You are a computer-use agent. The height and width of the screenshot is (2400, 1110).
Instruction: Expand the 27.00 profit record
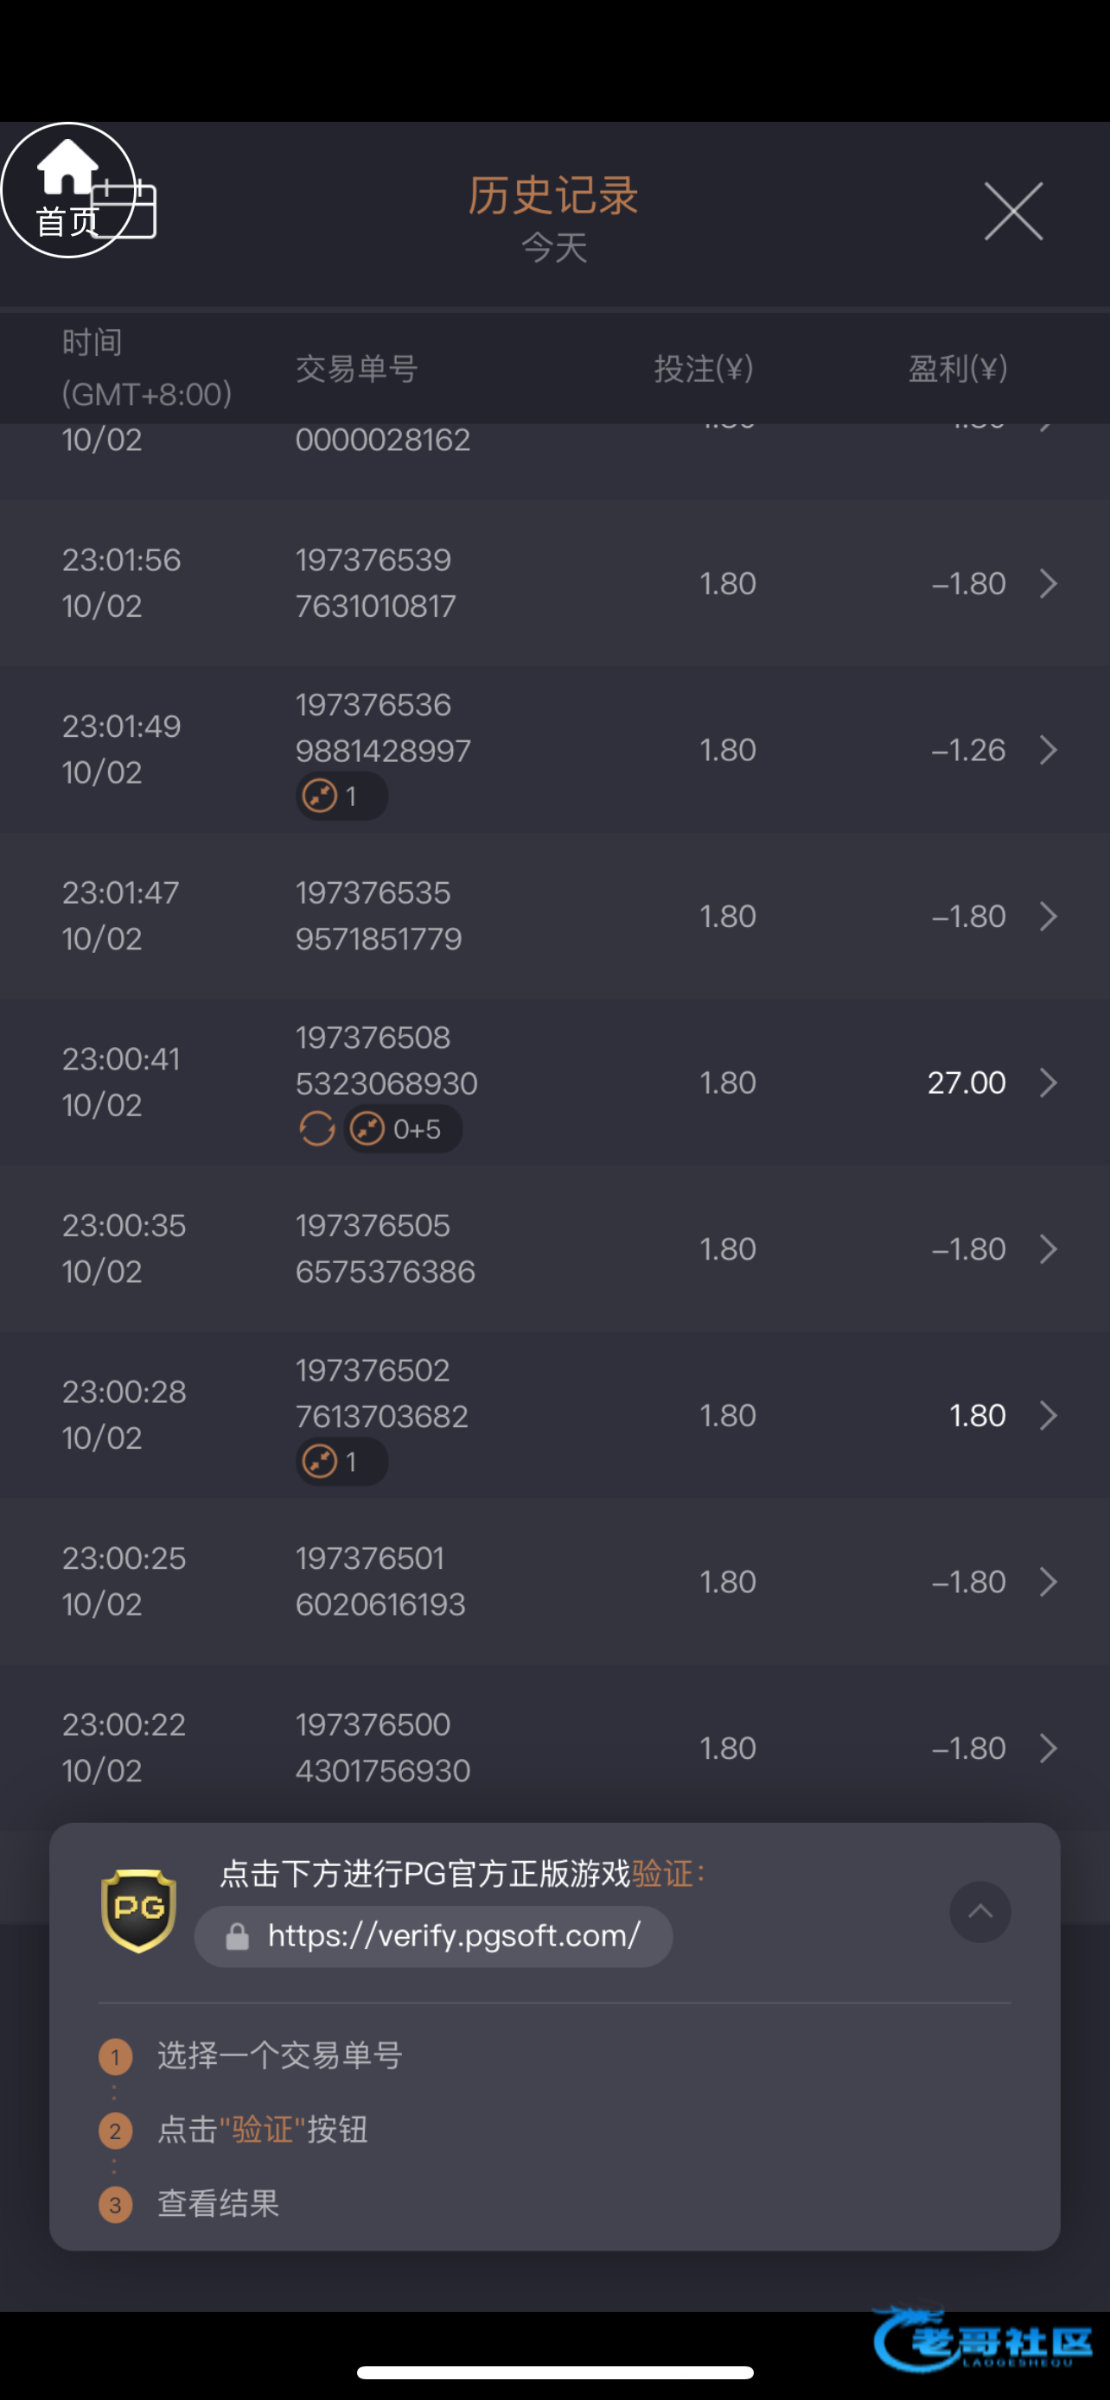pos(1048,1082)
